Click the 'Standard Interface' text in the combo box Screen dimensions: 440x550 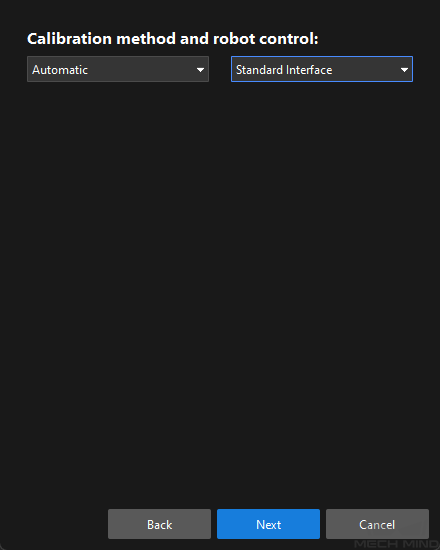coord(284,70)
